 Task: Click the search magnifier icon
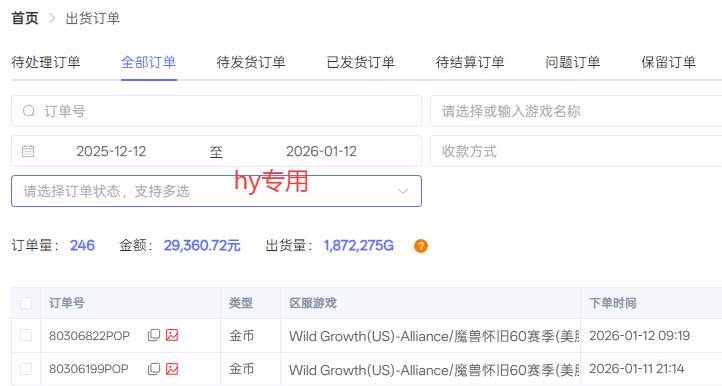29,111
